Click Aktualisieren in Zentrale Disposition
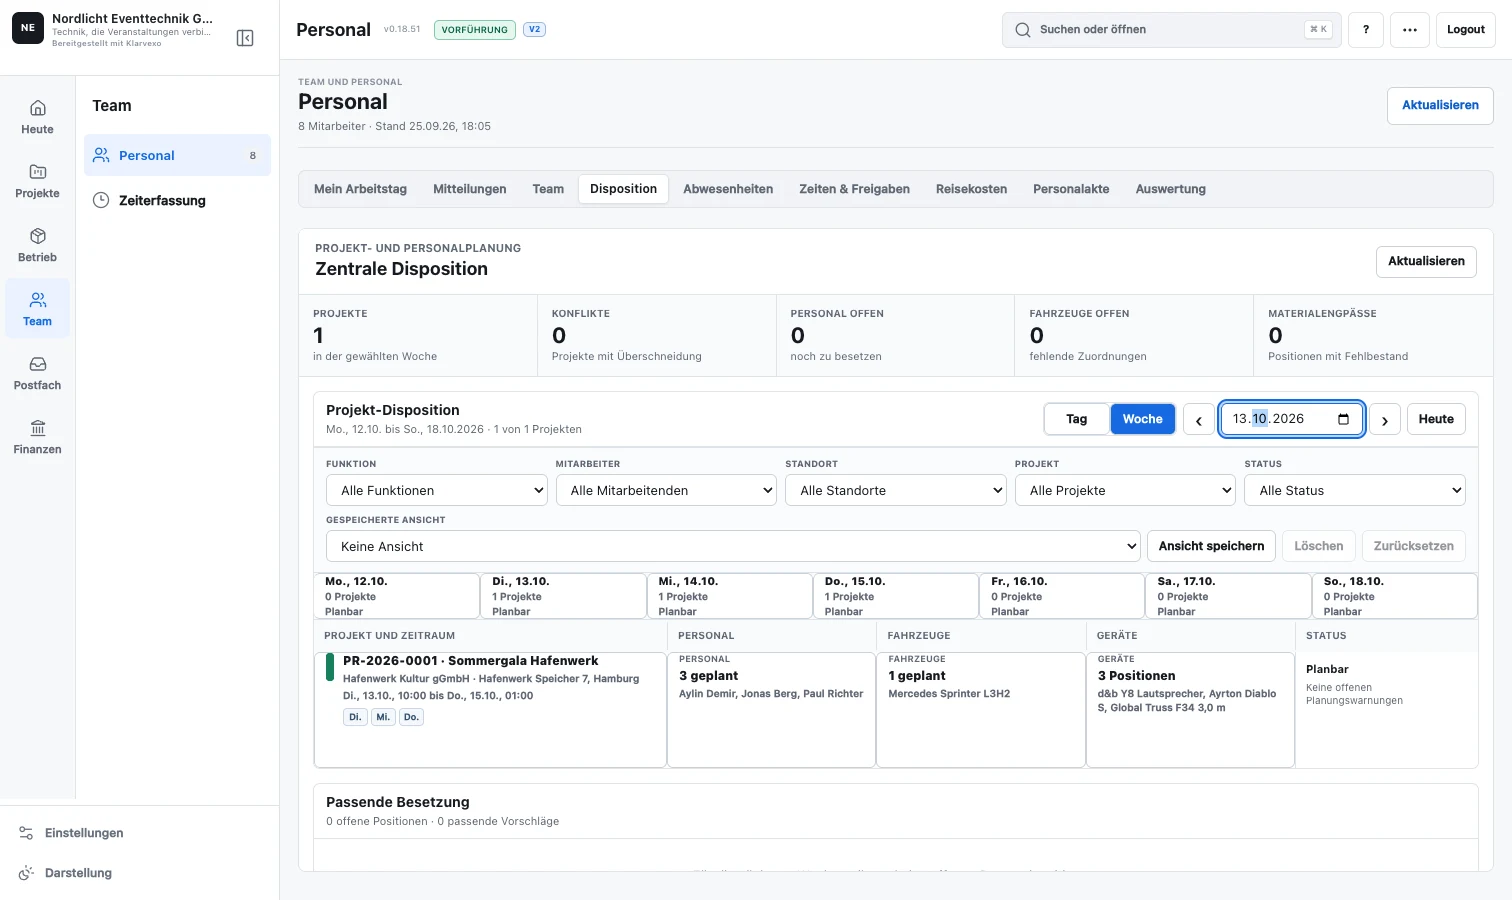The height and width of the screenshot is (900, 1512). (x=1426, y=261)
